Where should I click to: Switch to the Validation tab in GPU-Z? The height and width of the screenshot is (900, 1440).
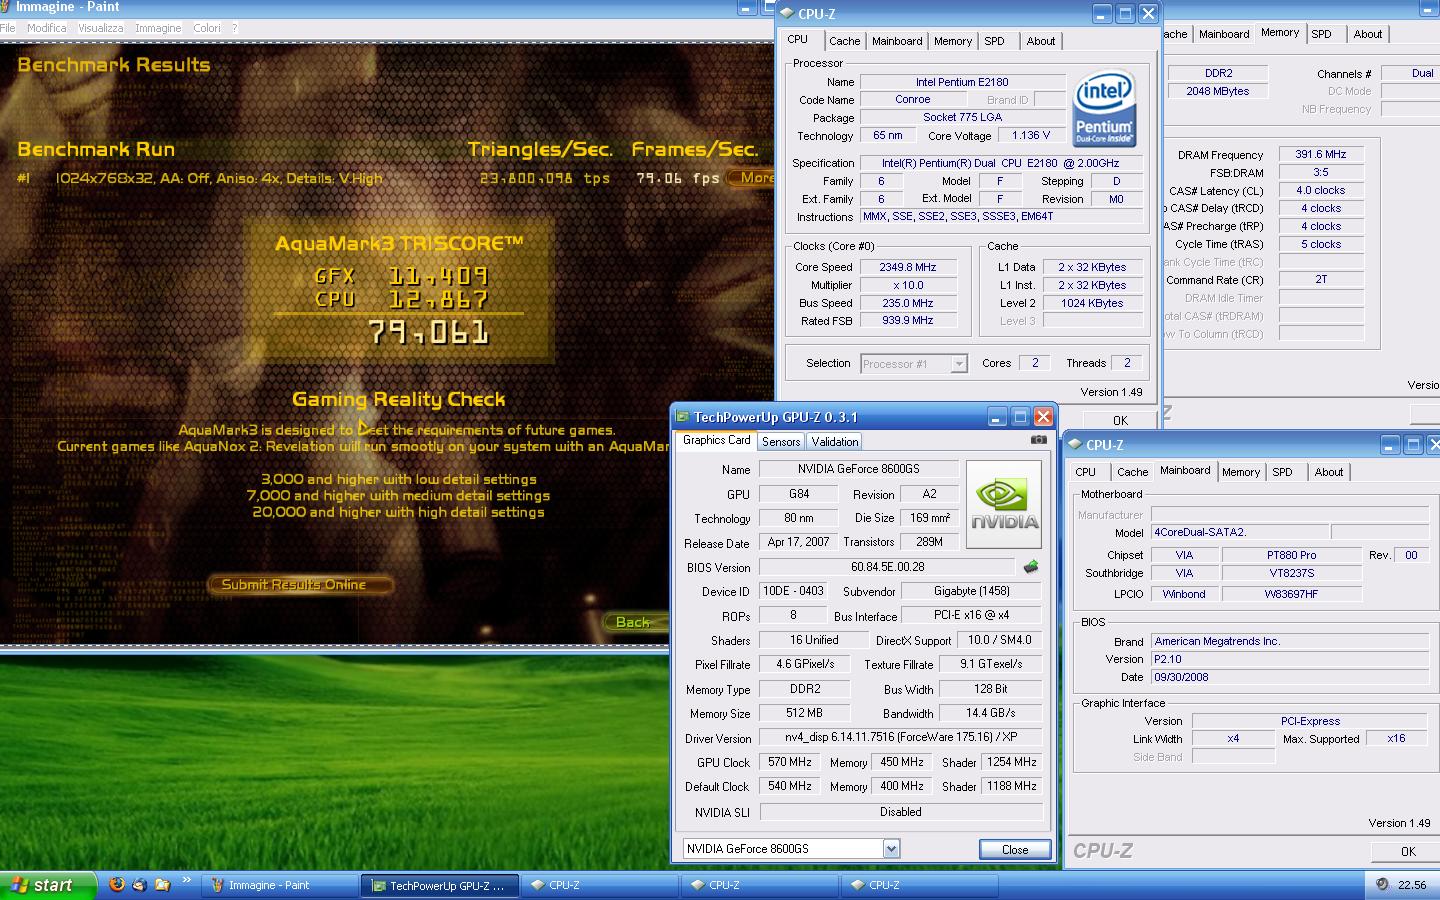(835, 442)
